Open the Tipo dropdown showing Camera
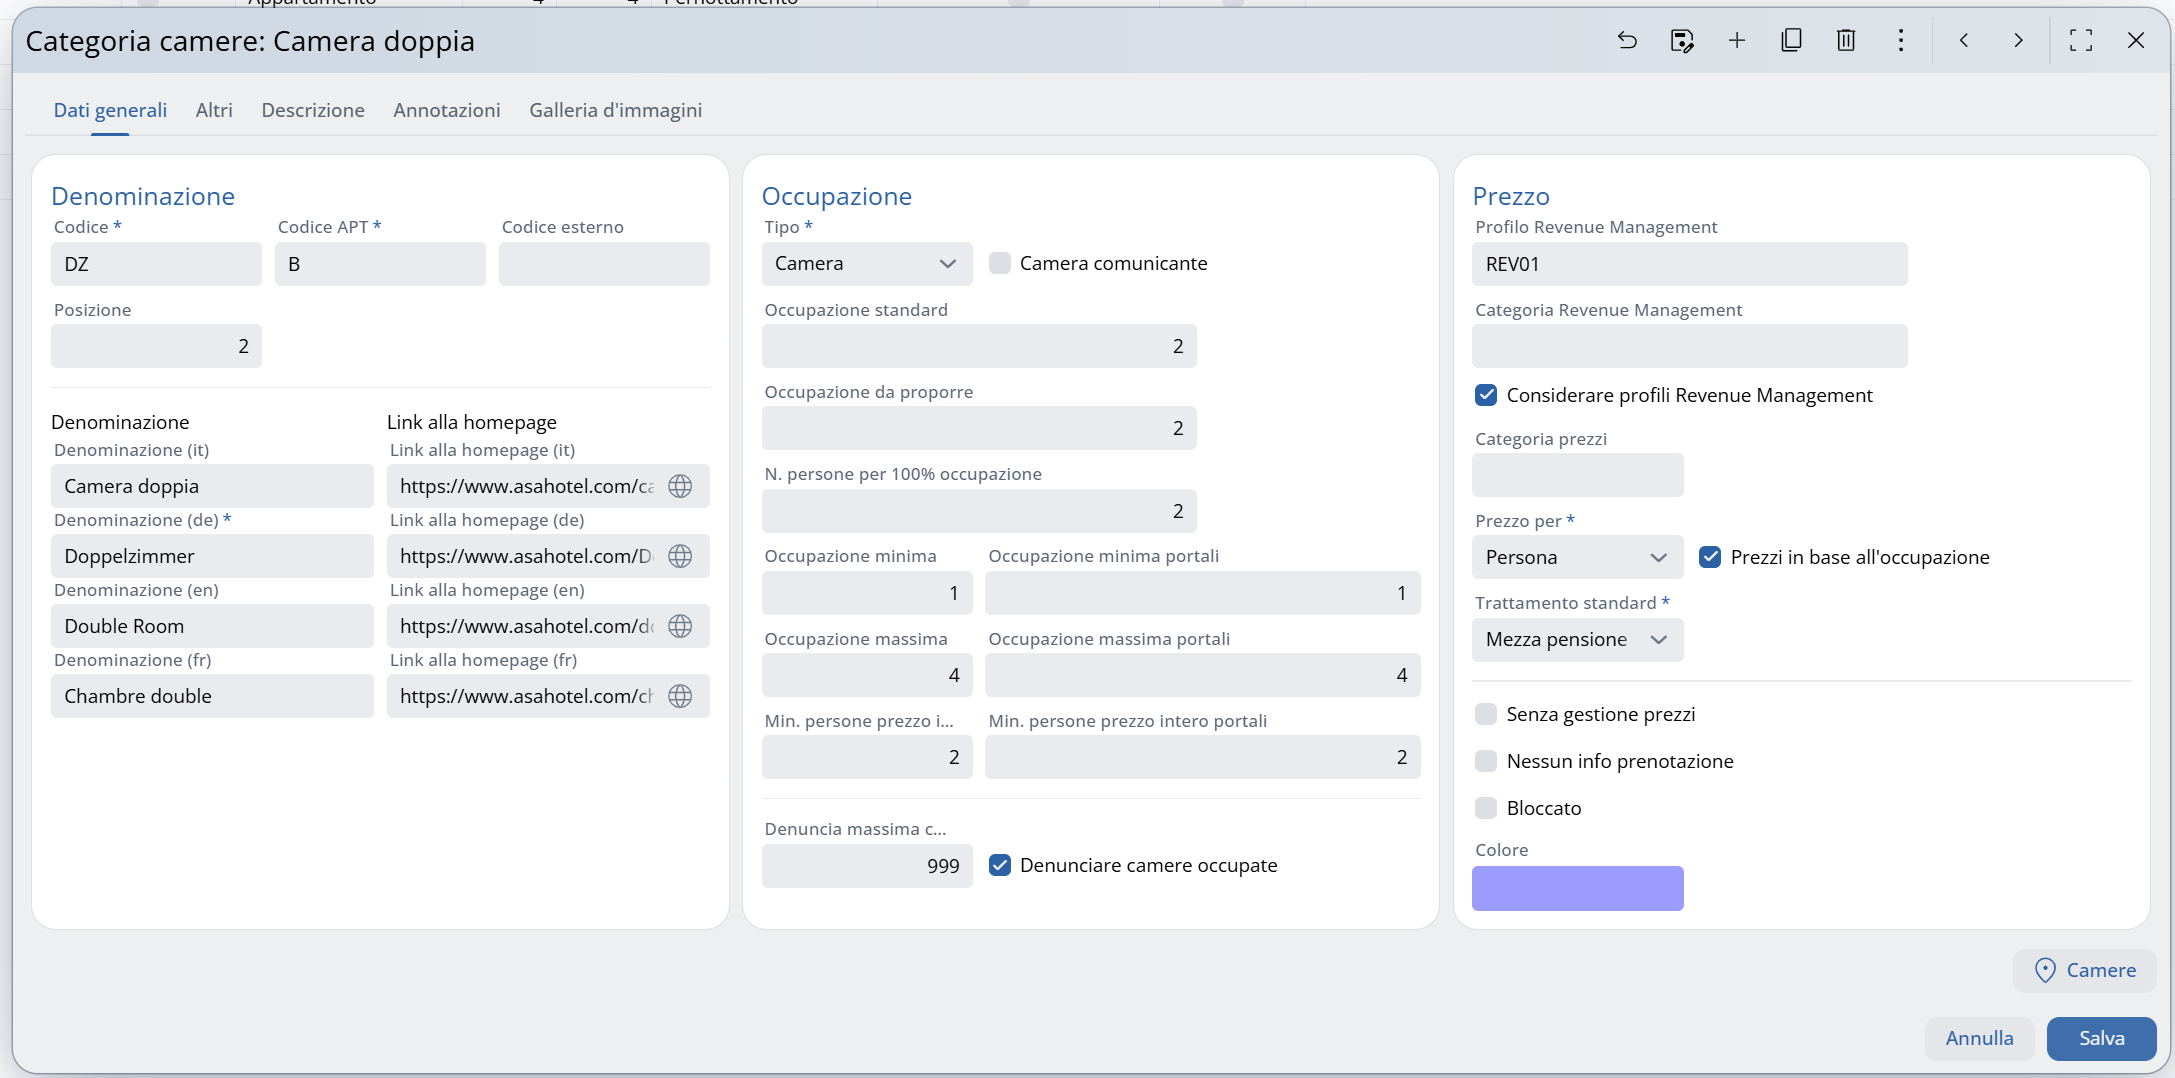This screenshot has height=1078, width=2175. pos(866,264)
